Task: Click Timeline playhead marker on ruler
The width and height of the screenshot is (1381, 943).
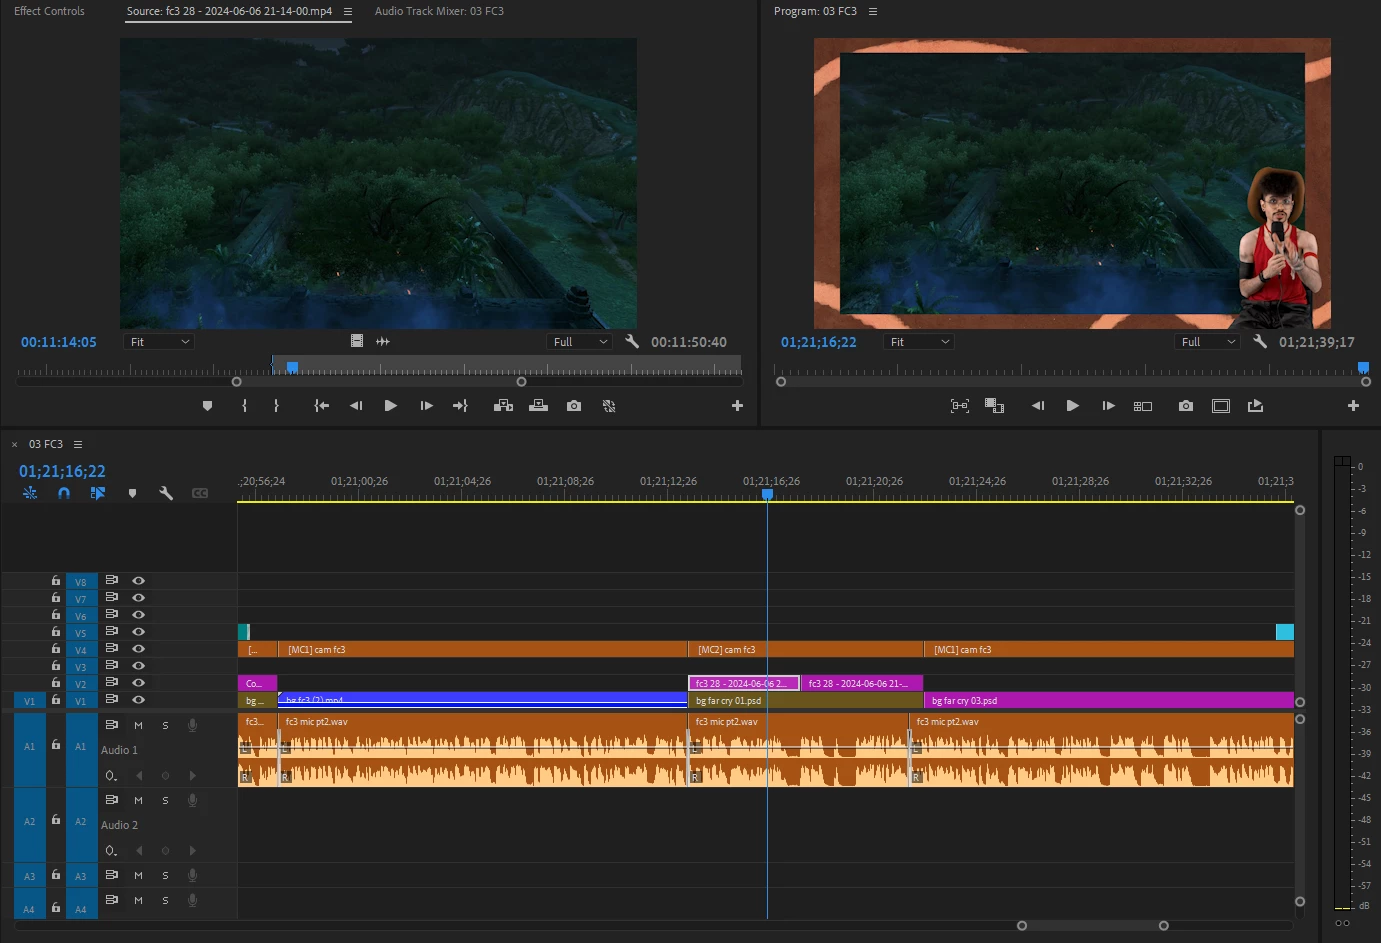Action: pyautogui.click(x=767, y=494)
